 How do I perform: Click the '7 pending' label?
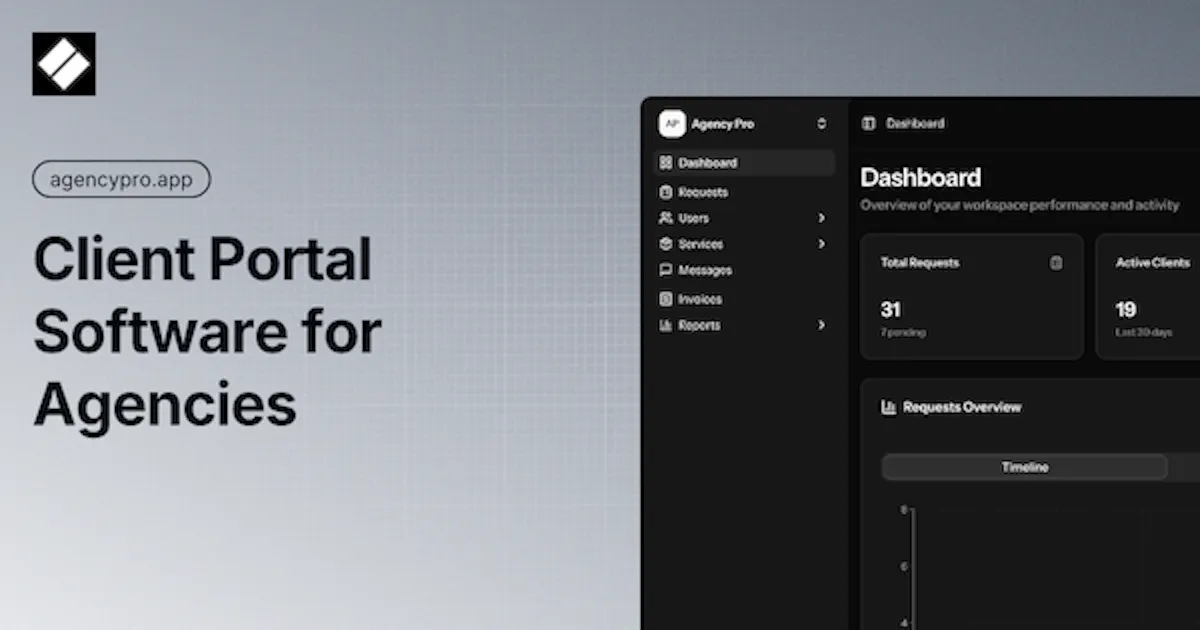pyautogui.click(x=903, y=332)
